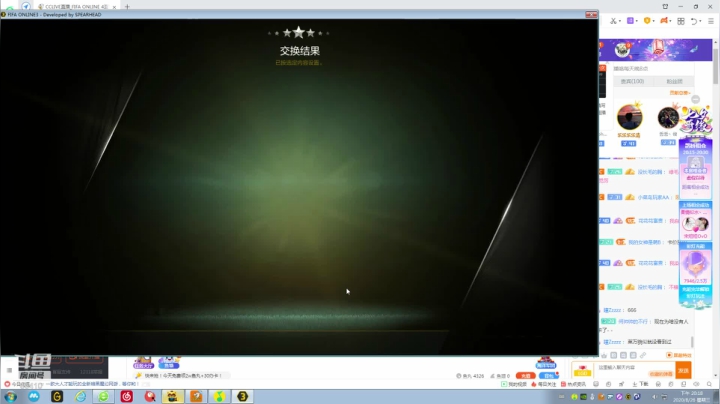The image size is (720, 404).
Task: Click the magnifier search icon in bottom bar
Action: (x=709, y=384)
